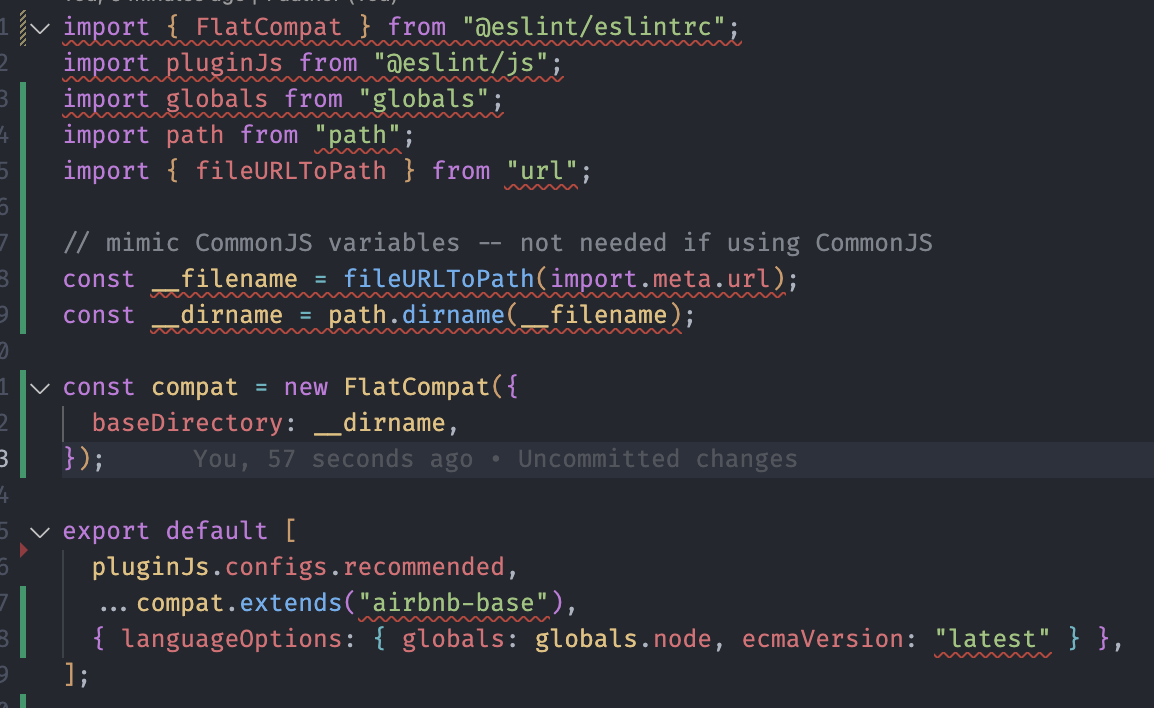Click the 'mimic CommonJS variables' comment
The width and height of the screenshot is (1154, 708).
[x=498, y=243]
